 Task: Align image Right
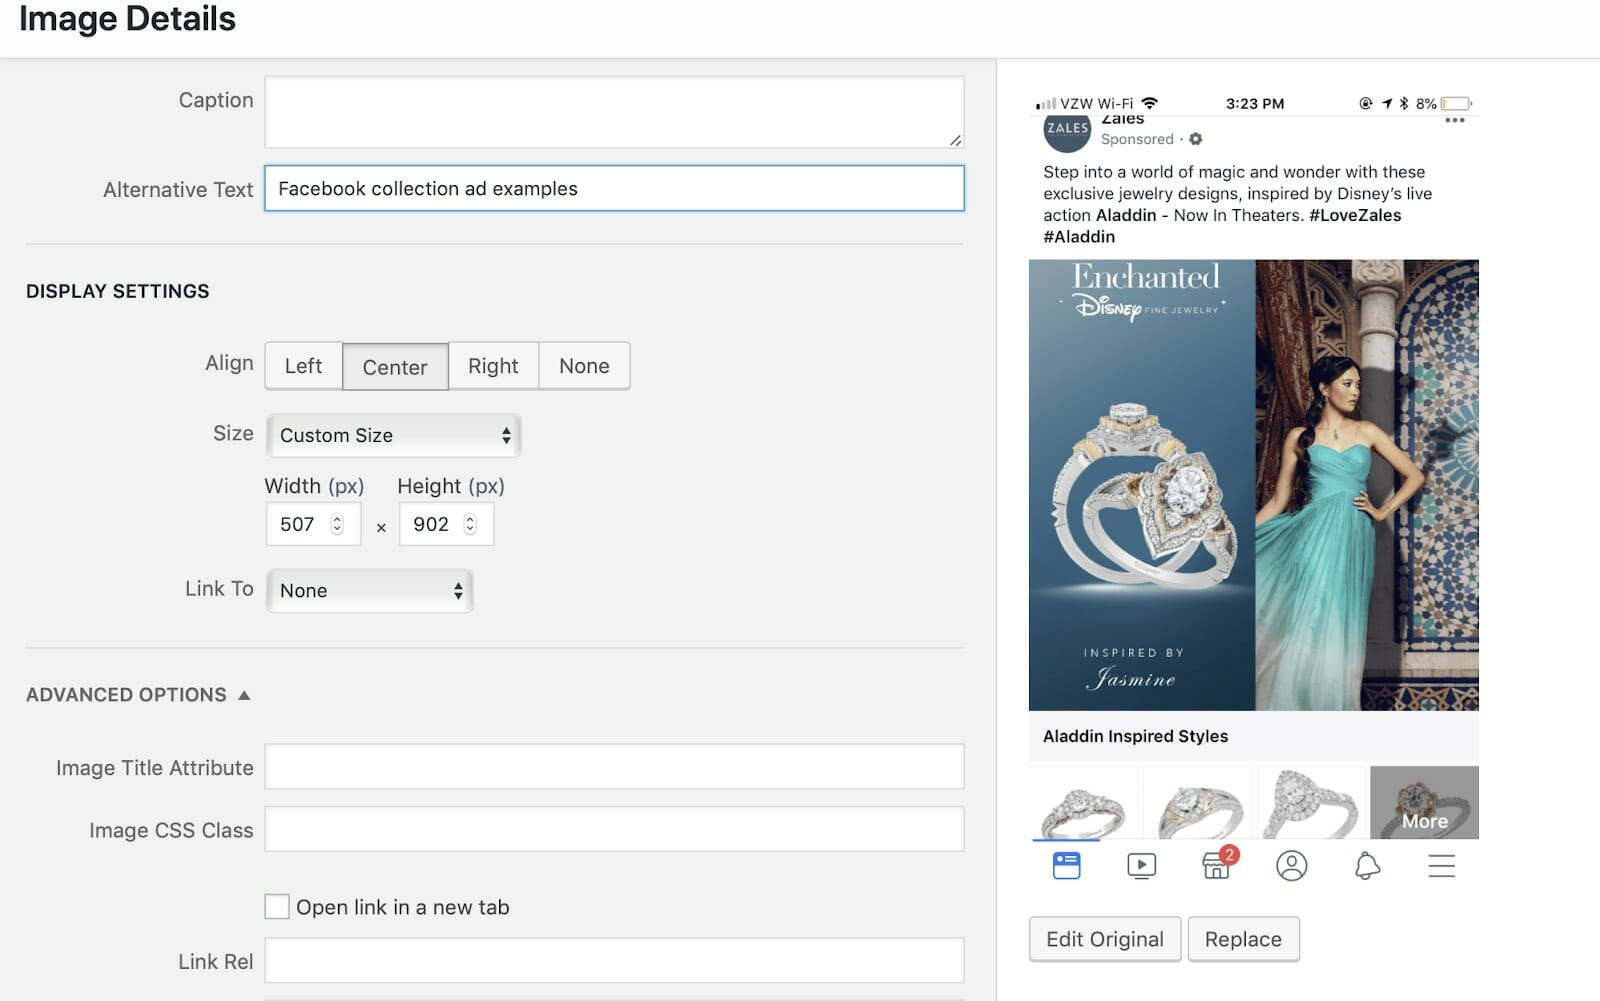click(493, 366)
